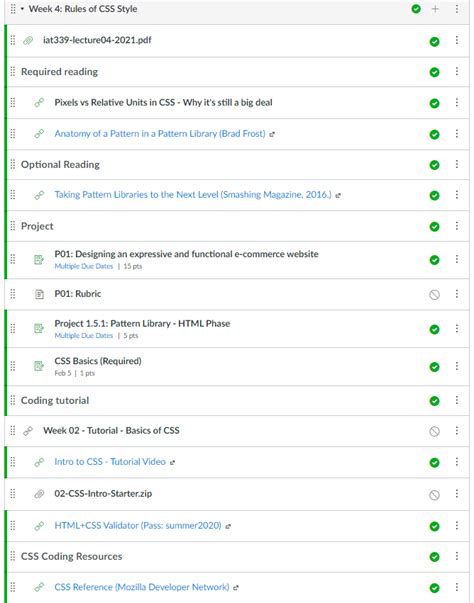474x603 pixels.
Task: Open kebab menu for Optional Reading header
Action: tap(457, 164)
